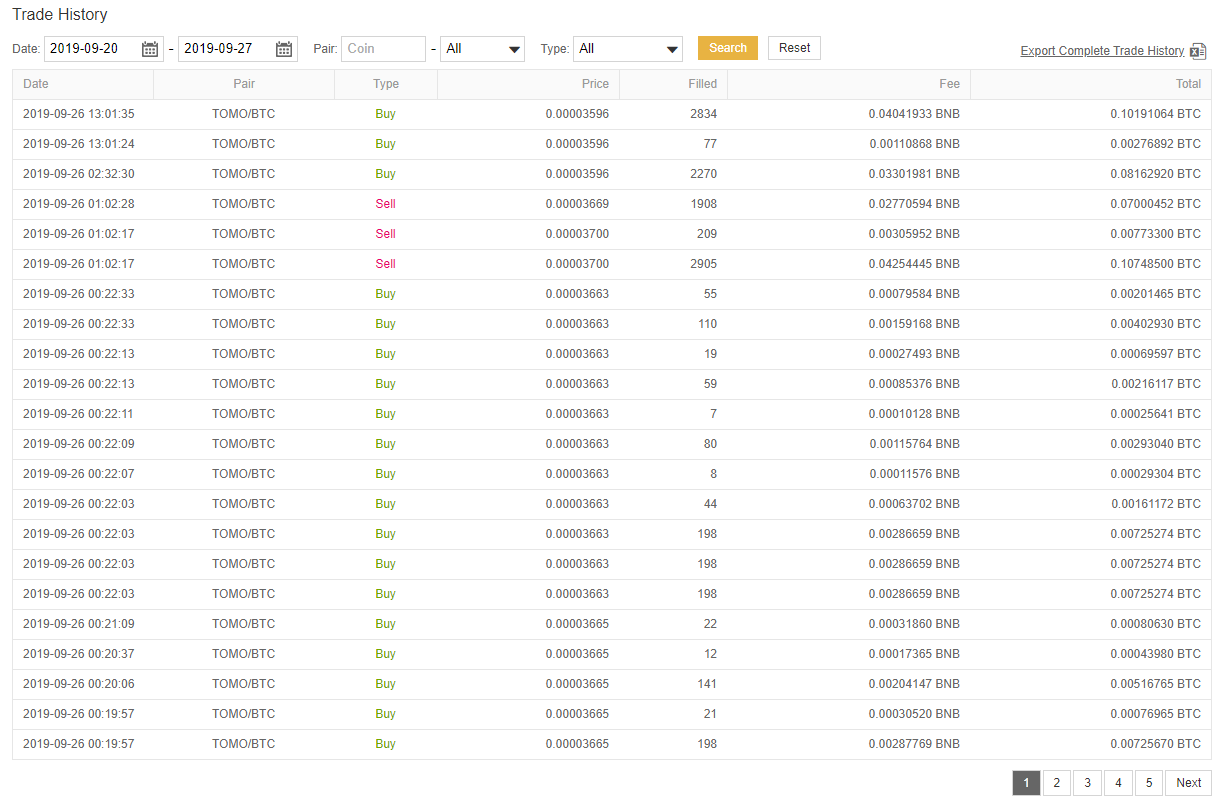Select the date 2019-09-26 02:32:30
The width and height of the screenshot is (1219, 803).
[79, 174]
